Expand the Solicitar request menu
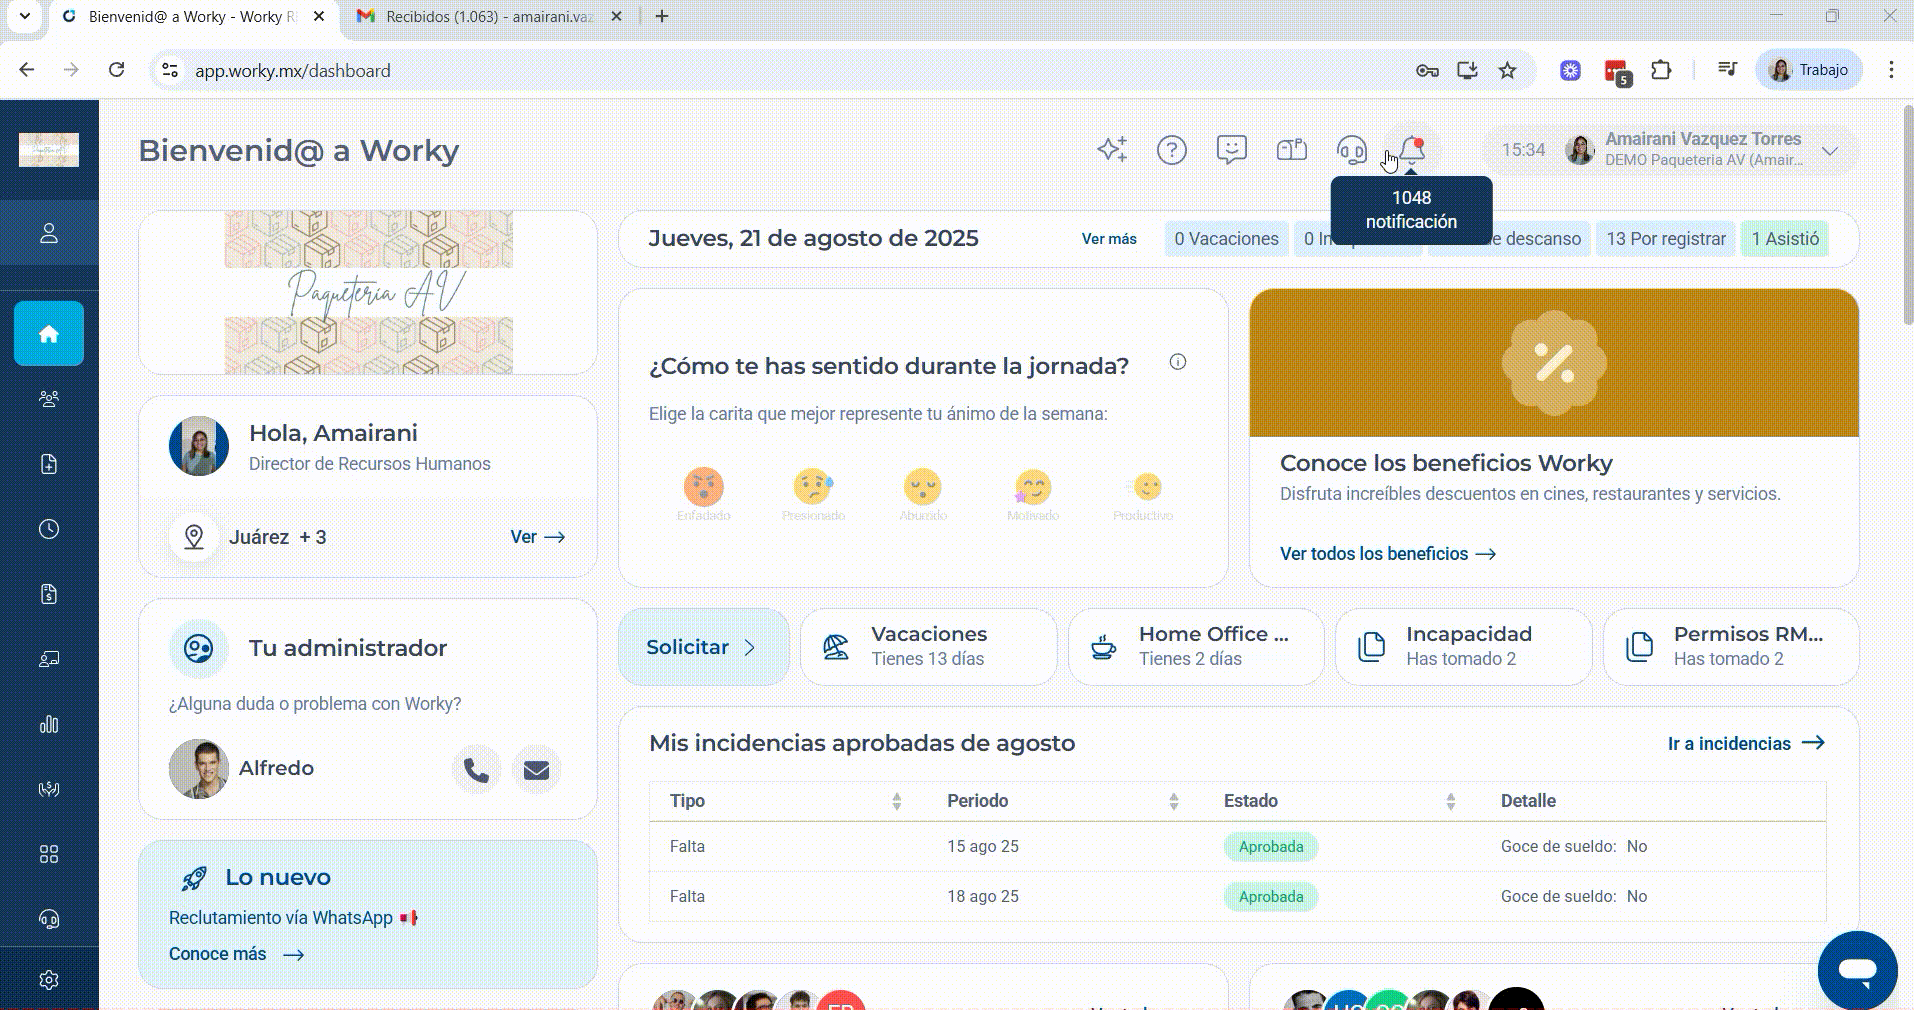Screen dimensions: 1914x1010 coord(704,647)
